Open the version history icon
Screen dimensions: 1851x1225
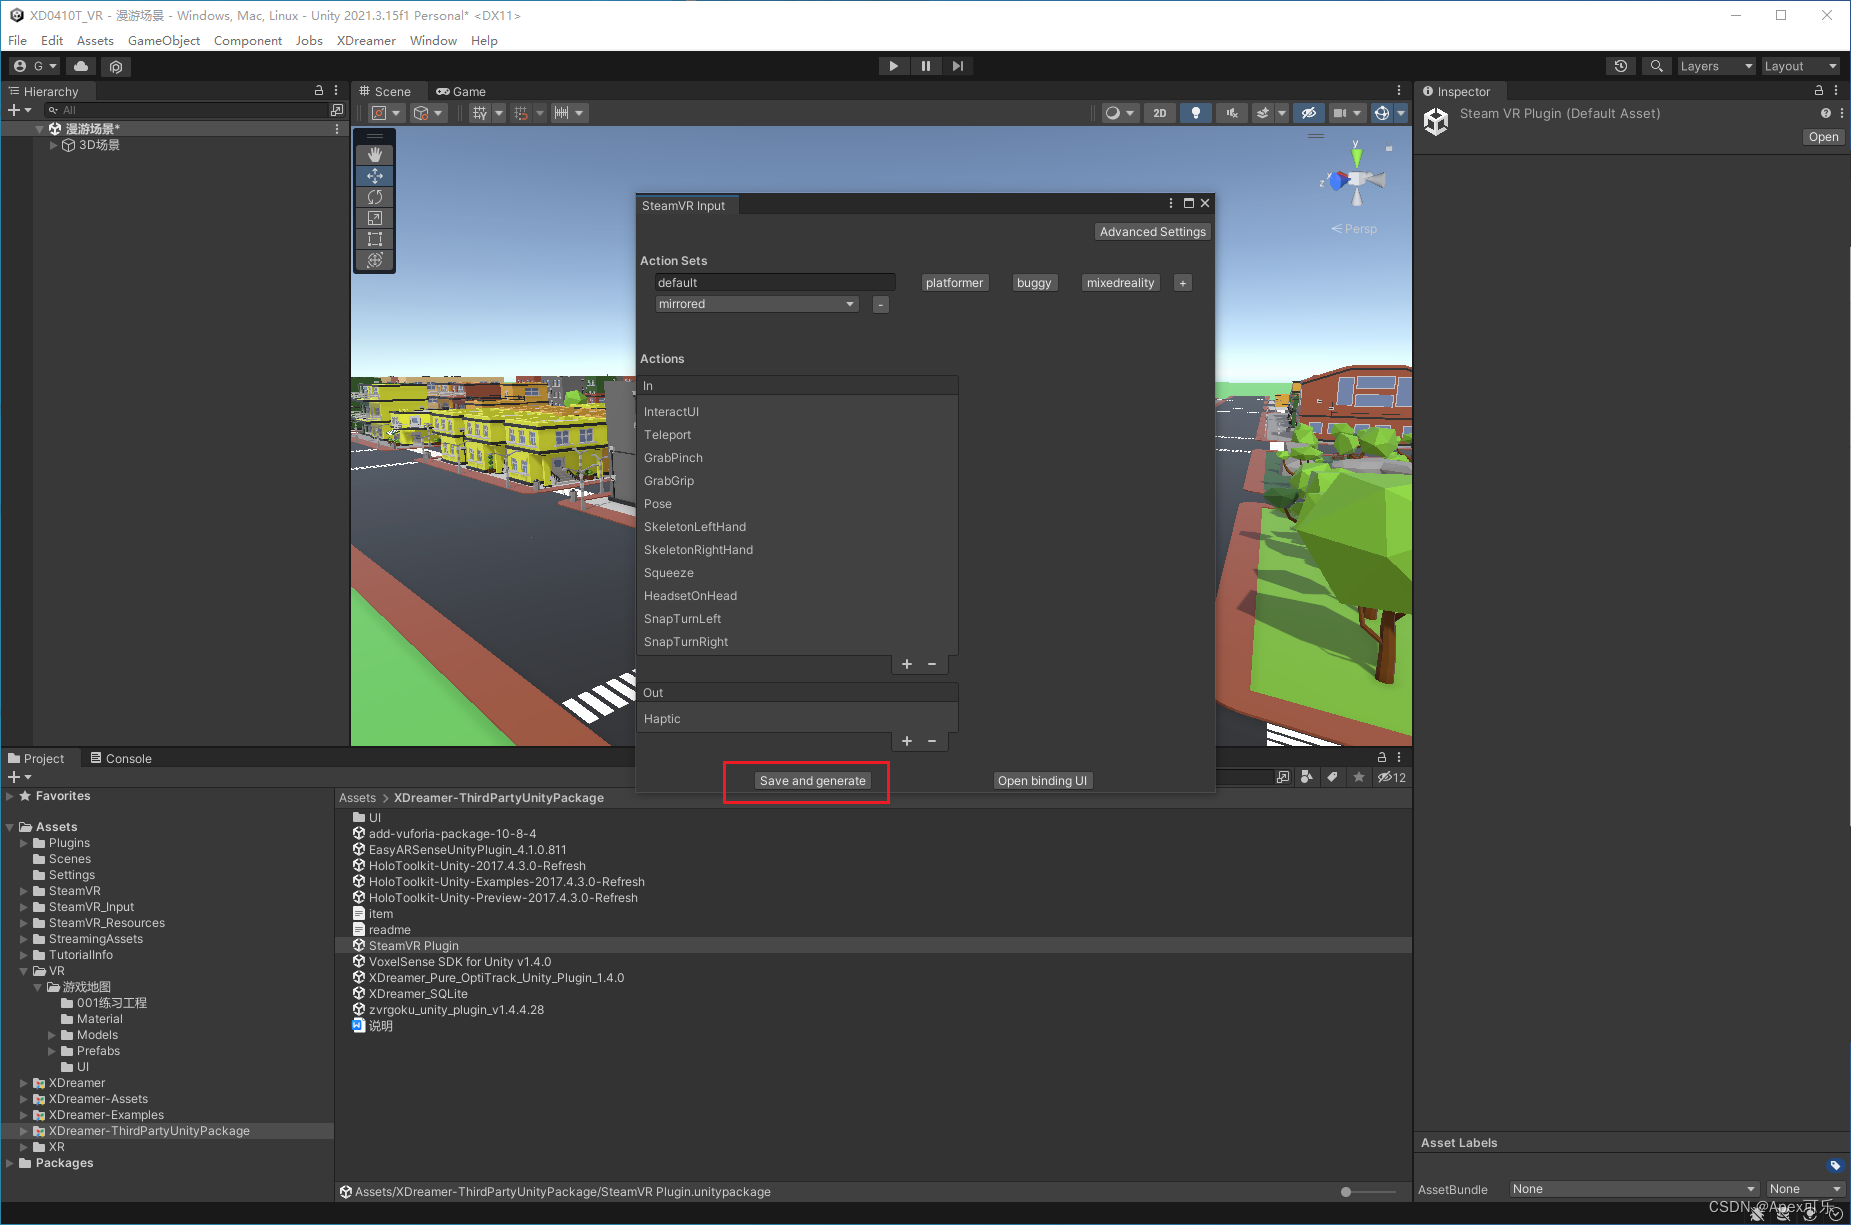click(1621, 66)
